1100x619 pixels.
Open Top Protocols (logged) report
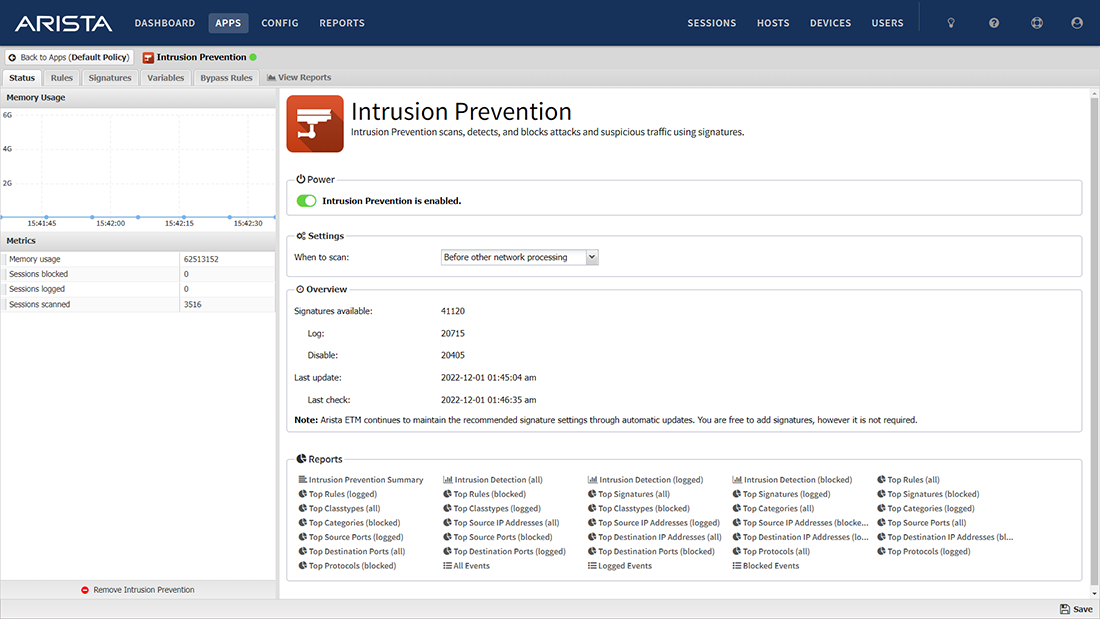coord(923,552)
